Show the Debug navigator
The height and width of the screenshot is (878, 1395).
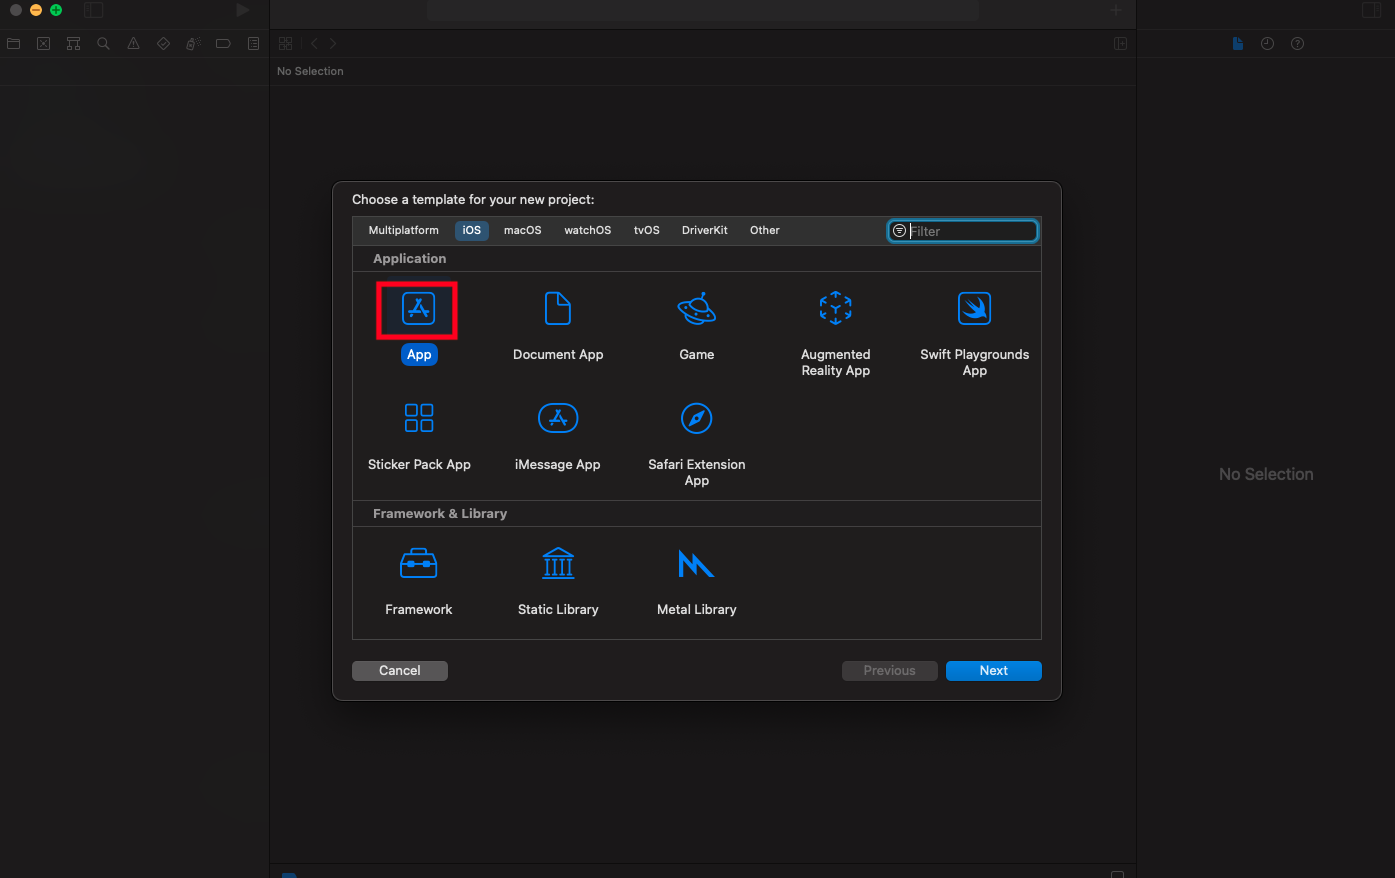point(194,44)
